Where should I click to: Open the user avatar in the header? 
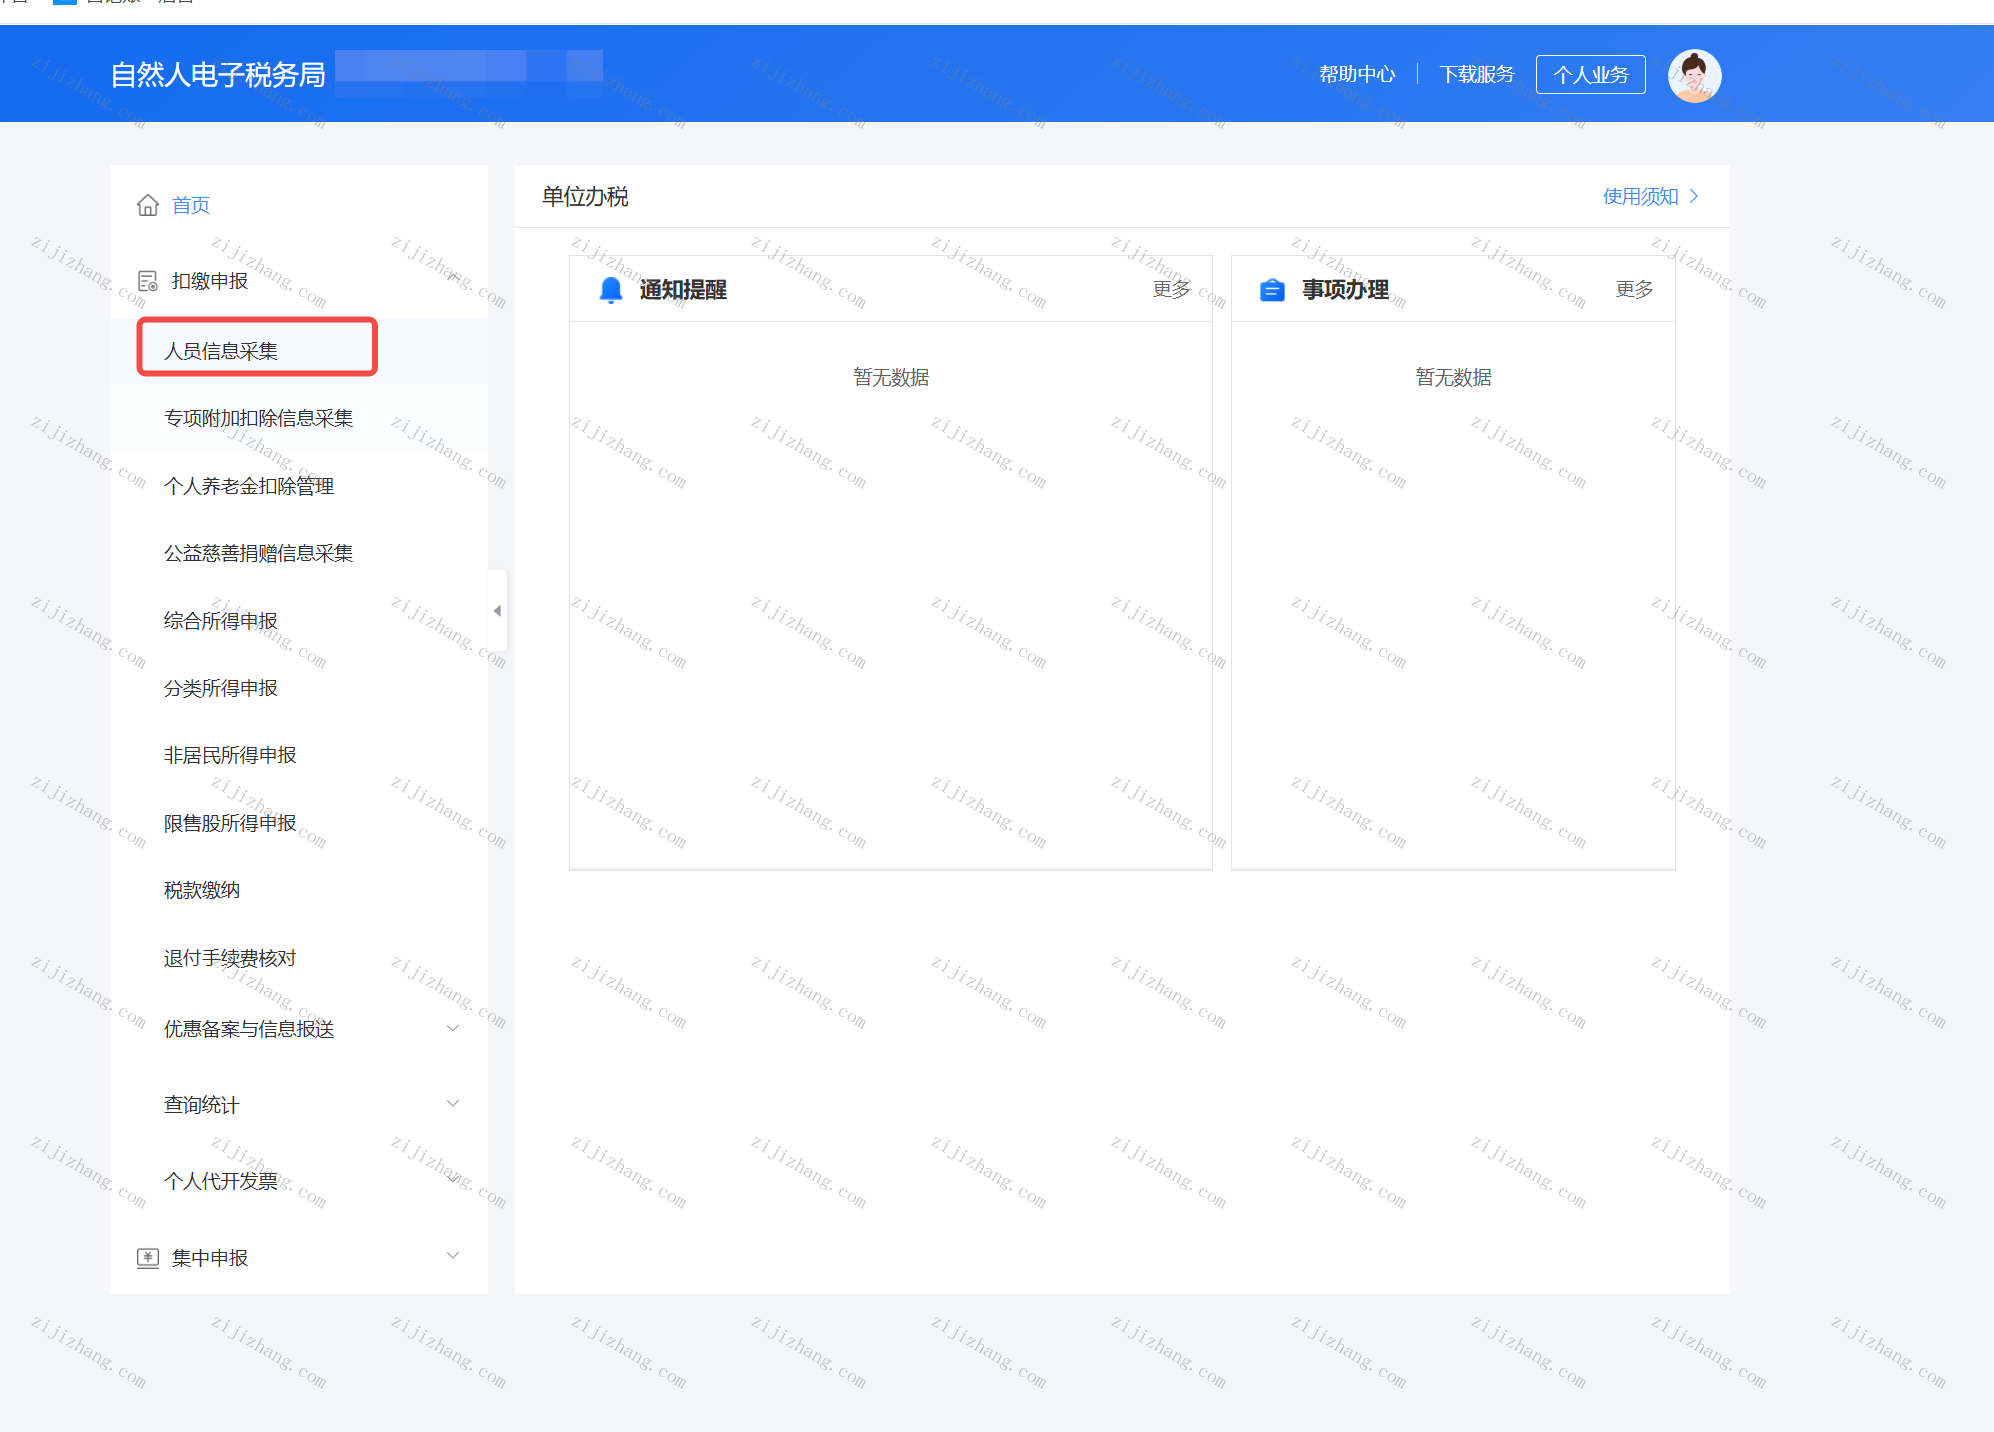(x=1694, y=75)
